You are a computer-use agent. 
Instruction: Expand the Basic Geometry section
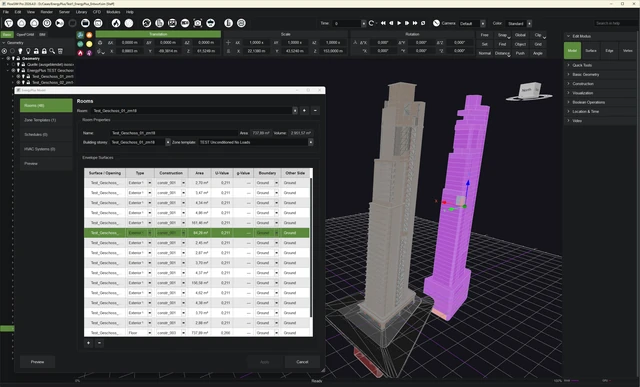pos(600,74)
